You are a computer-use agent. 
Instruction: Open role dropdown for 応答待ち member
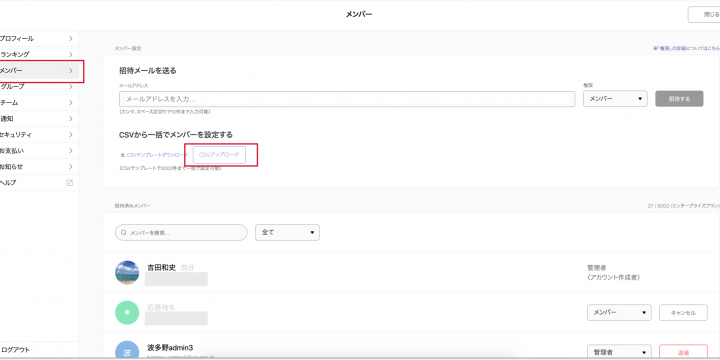point(619,313)
